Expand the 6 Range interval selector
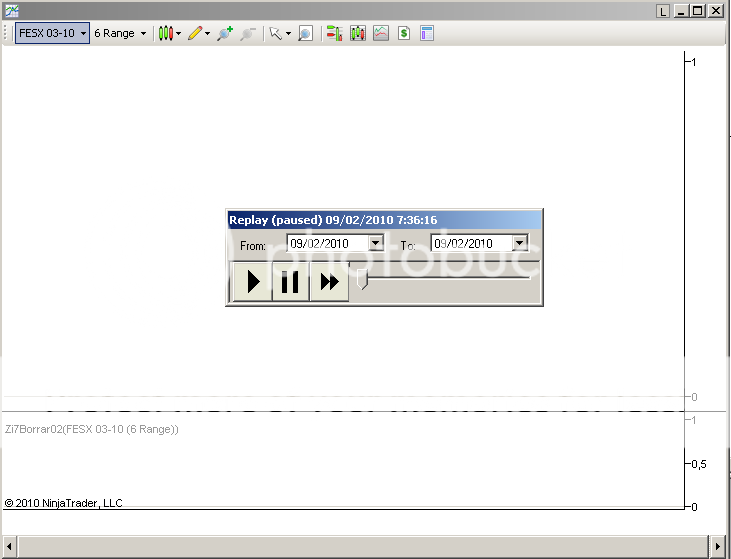Screen dimensions: 731x559 120,33
